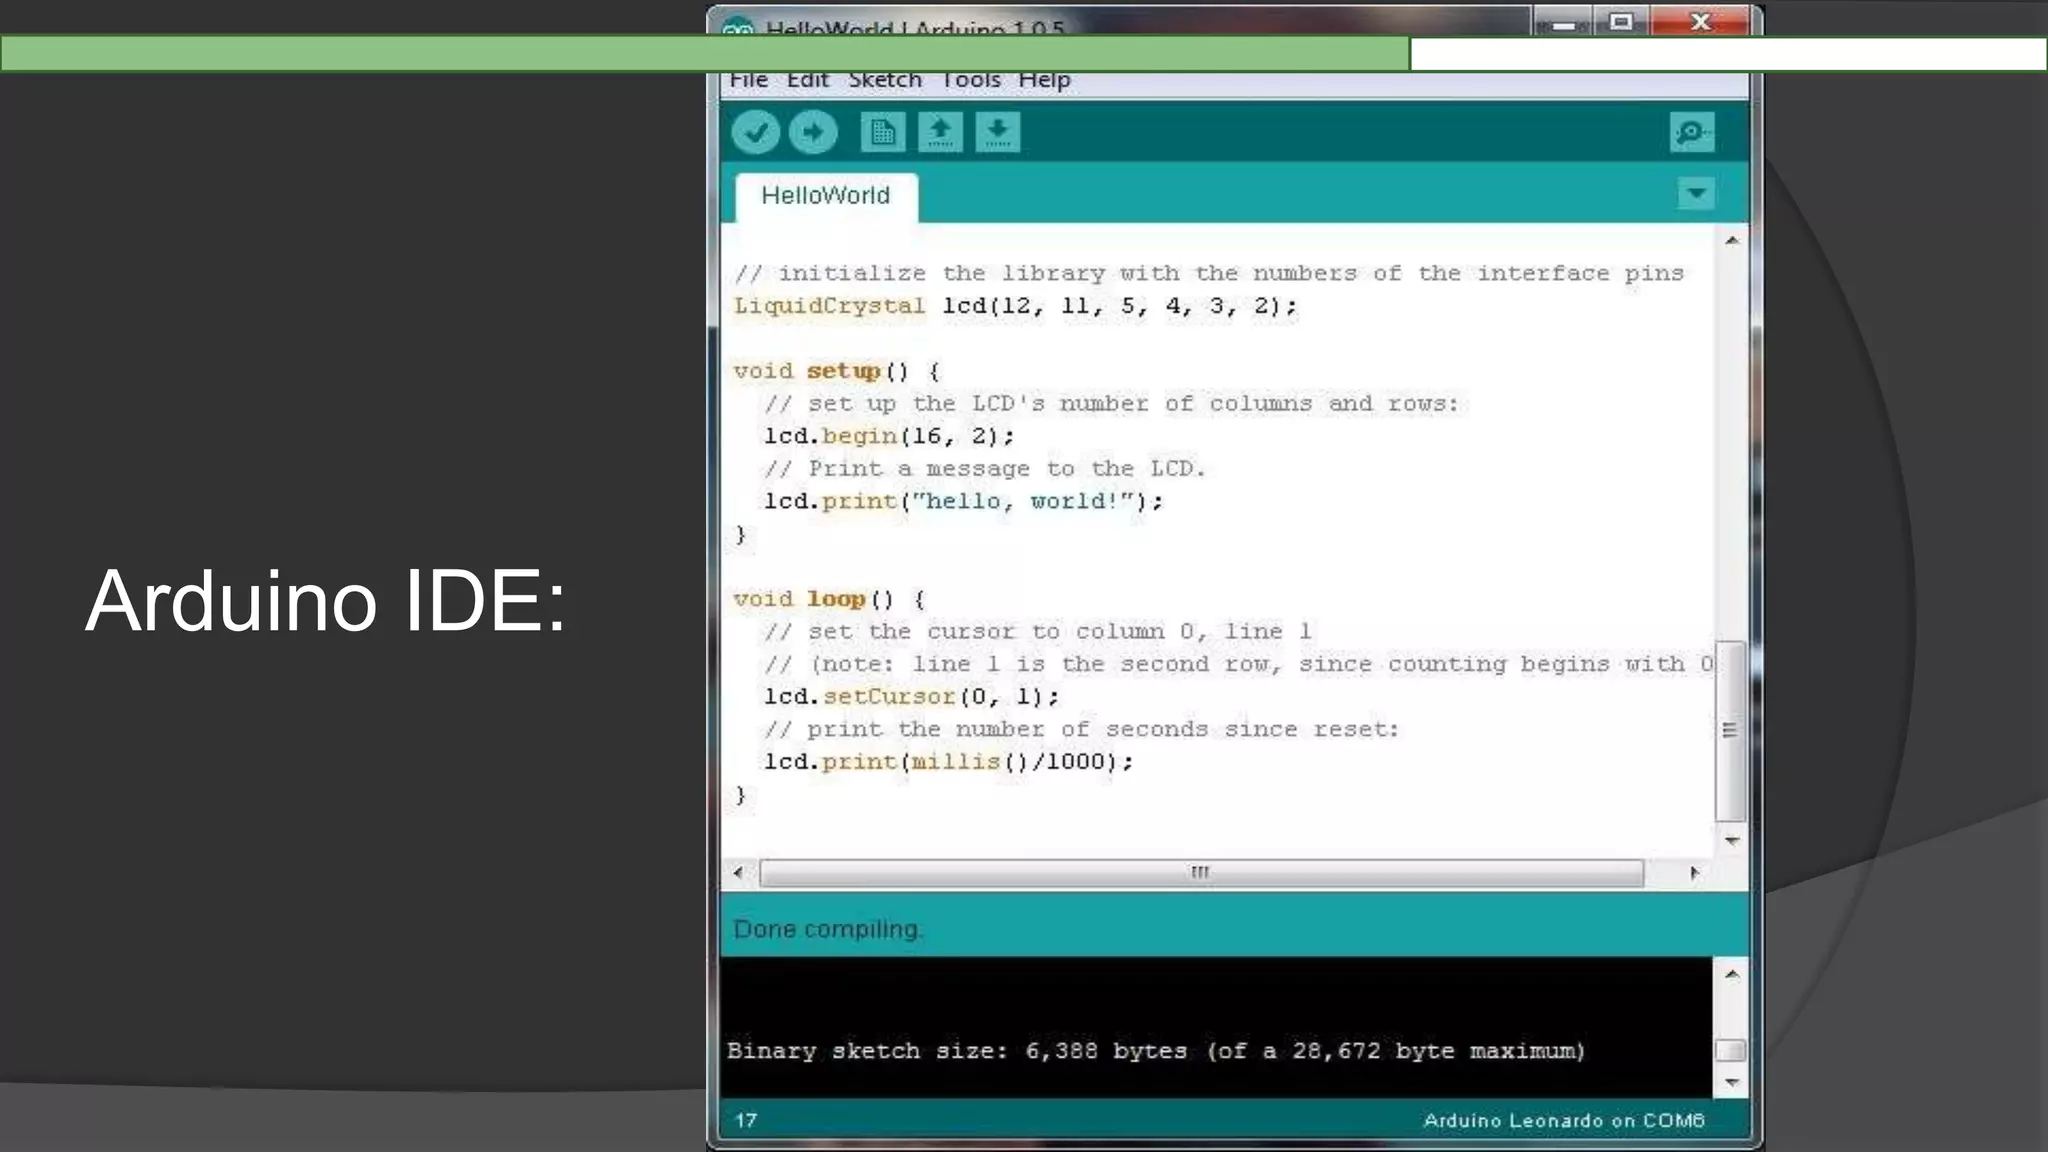Viewport: 2048px width, 1152px height.
Task: Click the editor scroll up arrow
Action: point(1732,241)
